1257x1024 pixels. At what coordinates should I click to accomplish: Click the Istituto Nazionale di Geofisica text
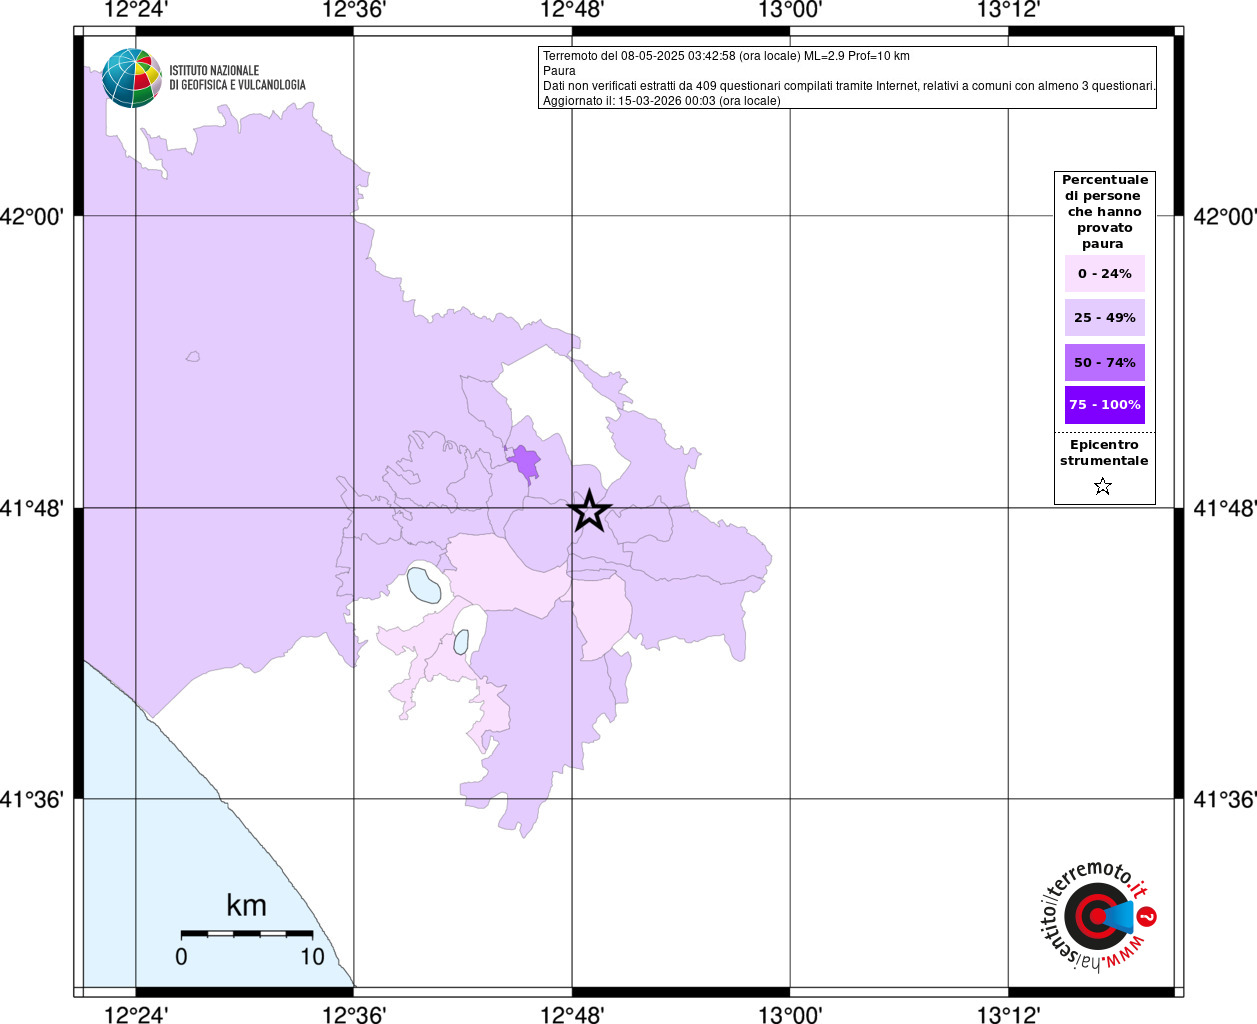[237, 78]
